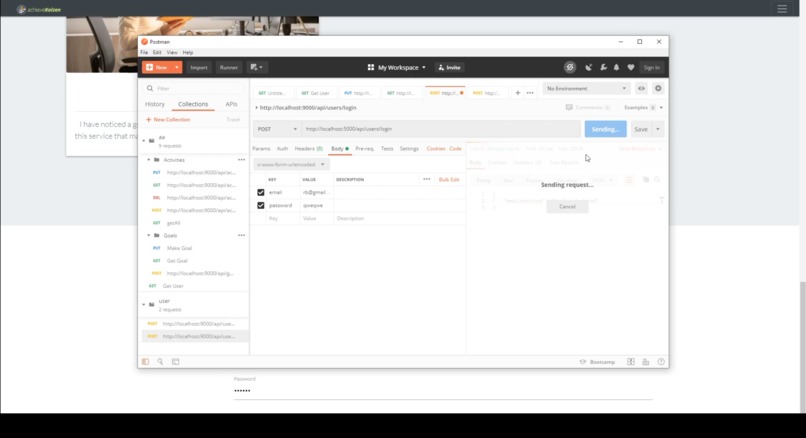Open the tab options three-dot menu
The image size is (806, 438).
coord(530,93)
